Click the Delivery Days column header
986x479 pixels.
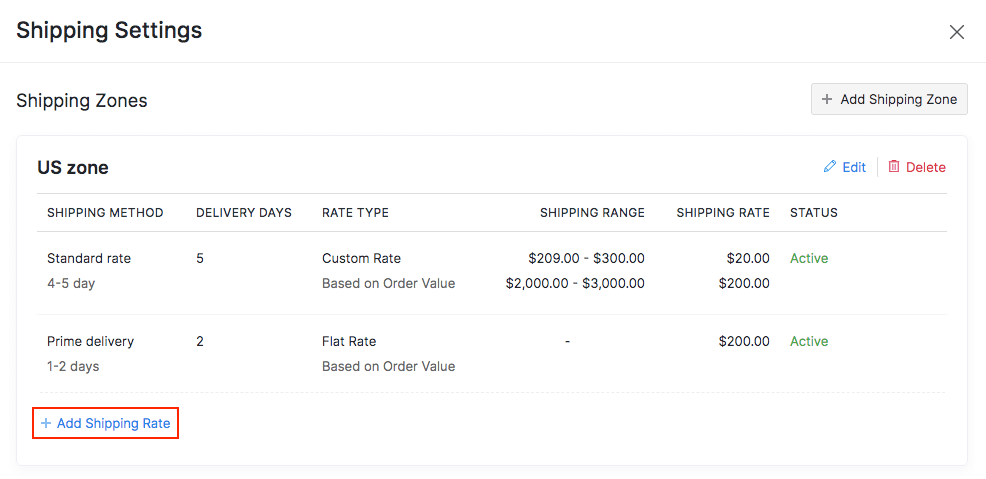[244, 213]
